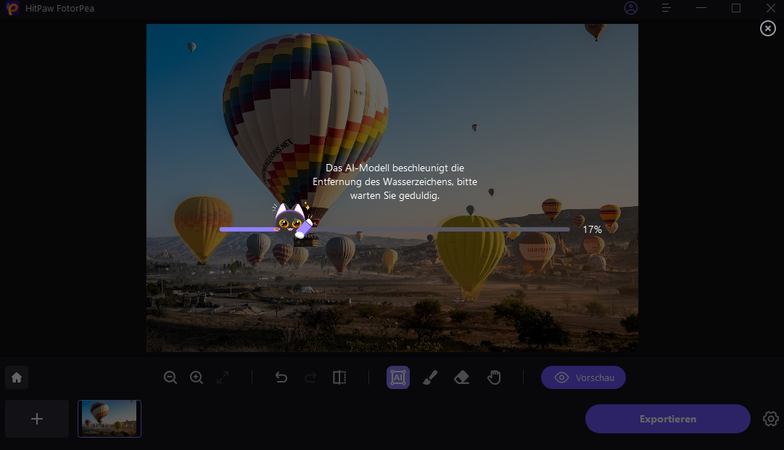Toggle the Vorschau preview
Viewport: 784px width, 450px height.
(583, 378)
